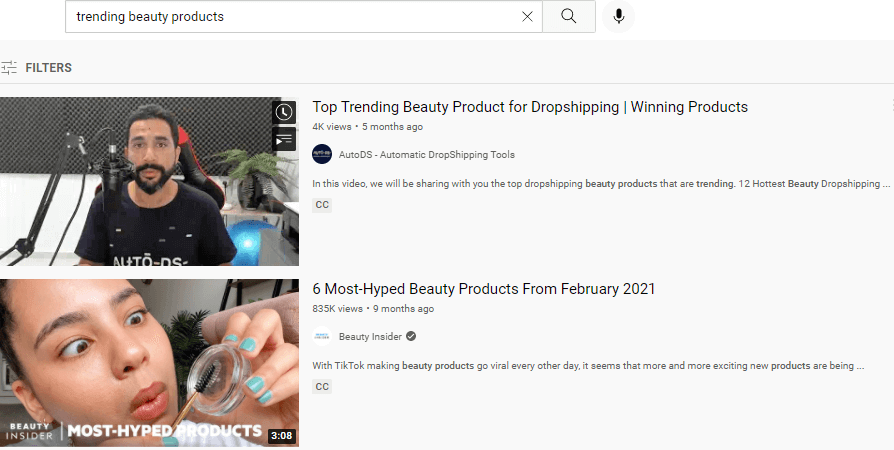The image size is (894, 450).
Task: Clear the search box with the X icon
Action: [527, 17]
